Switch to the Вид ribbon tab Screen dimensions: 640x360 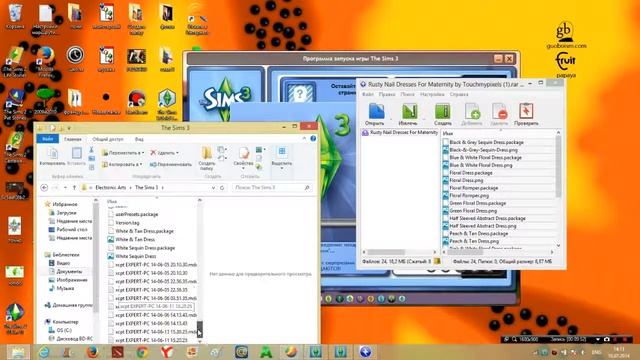tap(139, 139)
